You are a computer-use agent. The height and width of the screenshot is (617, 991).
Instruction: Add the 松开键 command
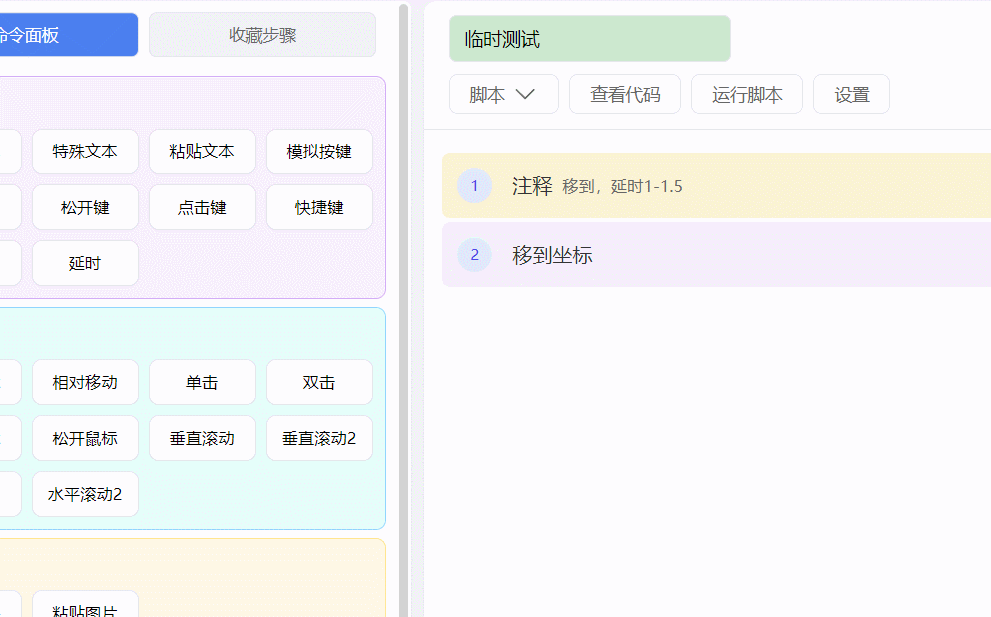(85, 207)
